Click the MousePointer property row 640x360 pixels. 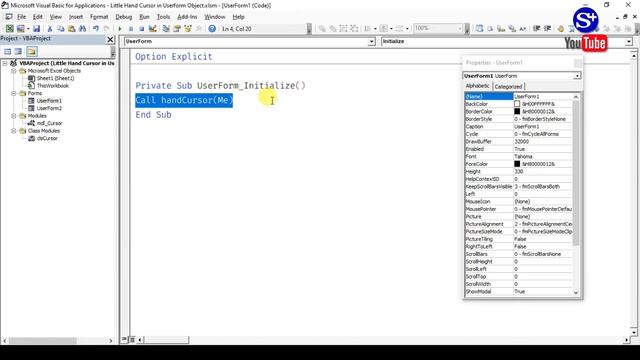(518, 209)
